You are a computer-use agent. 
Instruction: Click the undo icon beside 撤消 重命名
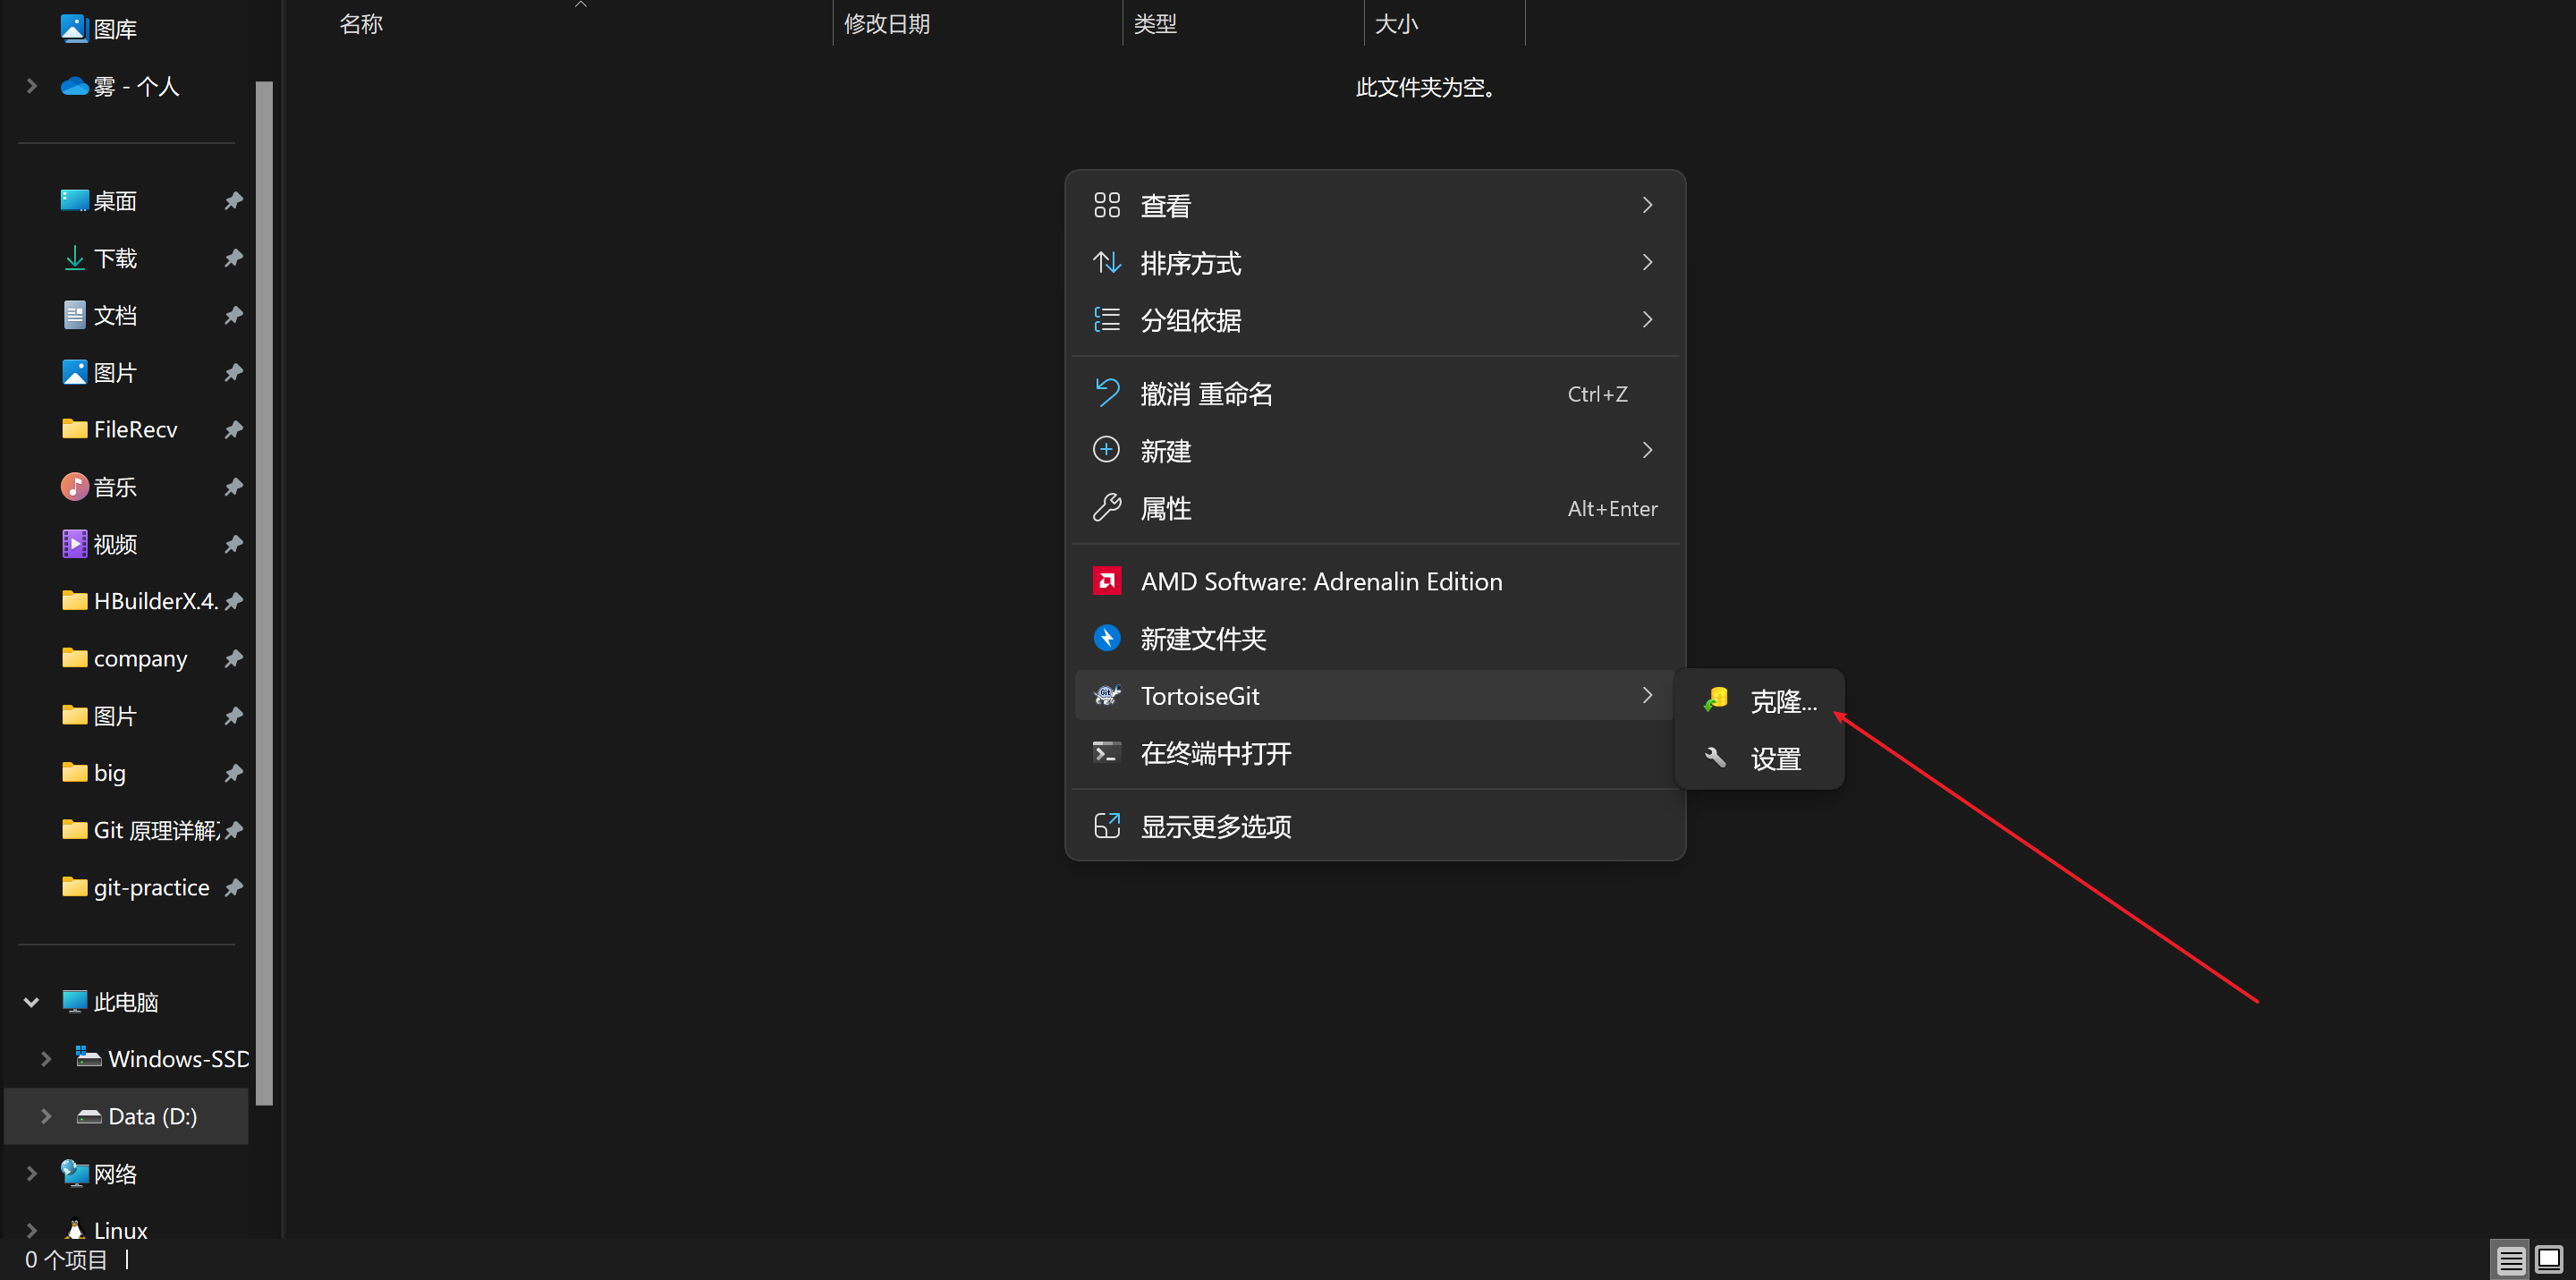pos(1106,393)
